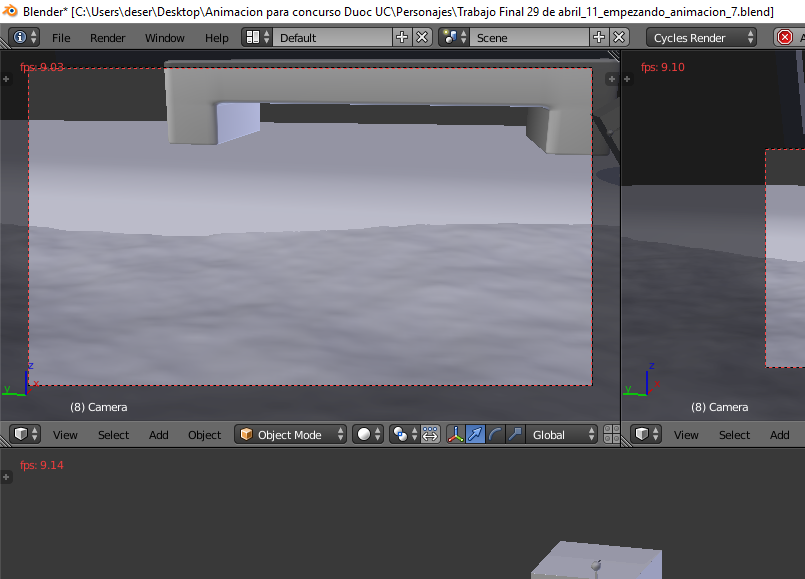Open the Object menu in 3D view
The image size is (805, 579).
[205, 435]
